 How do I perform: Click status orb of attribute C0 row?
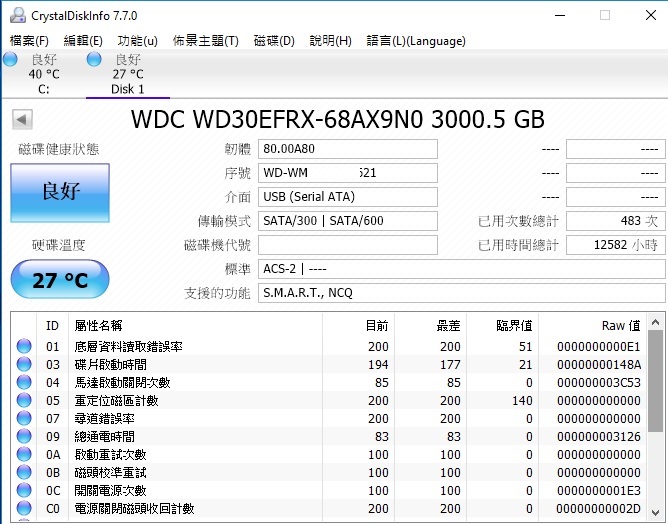[24, 508]
